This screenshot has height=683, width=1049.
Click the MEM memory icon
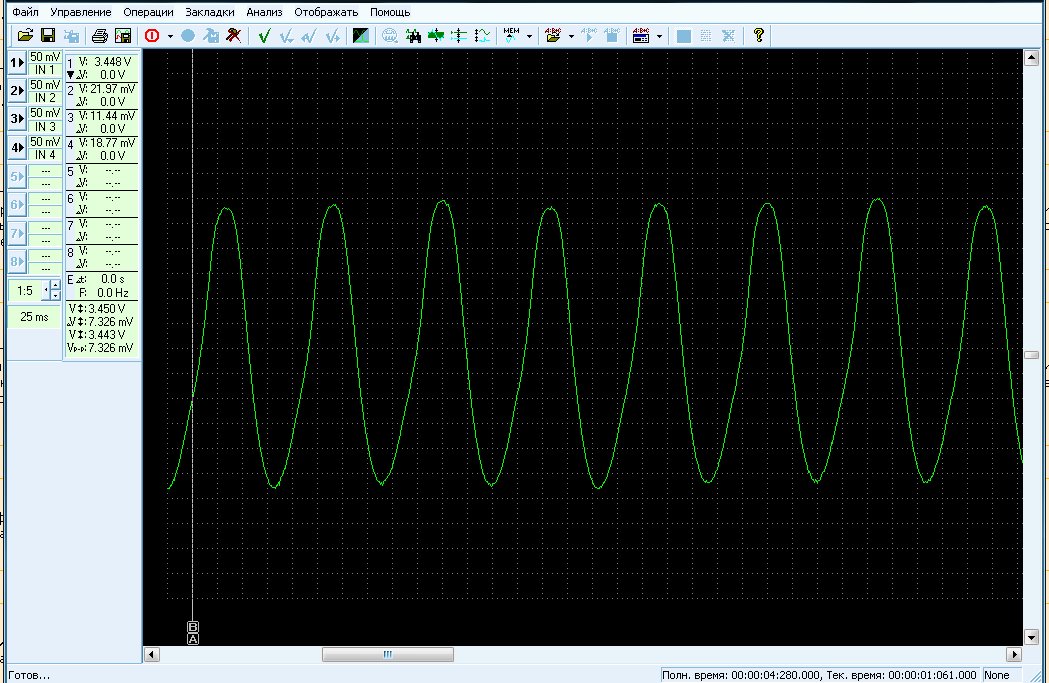(x=511, y=35)
